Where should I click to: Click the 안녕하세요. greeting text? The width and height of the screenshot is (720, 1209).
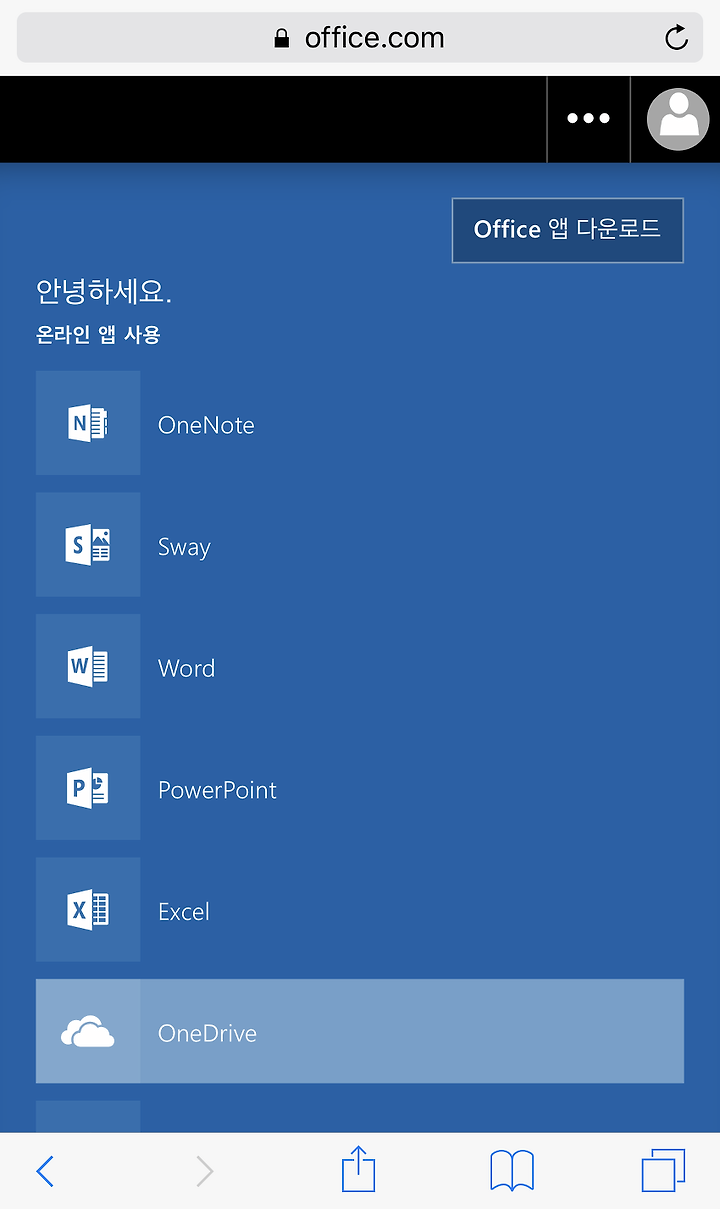104,292
